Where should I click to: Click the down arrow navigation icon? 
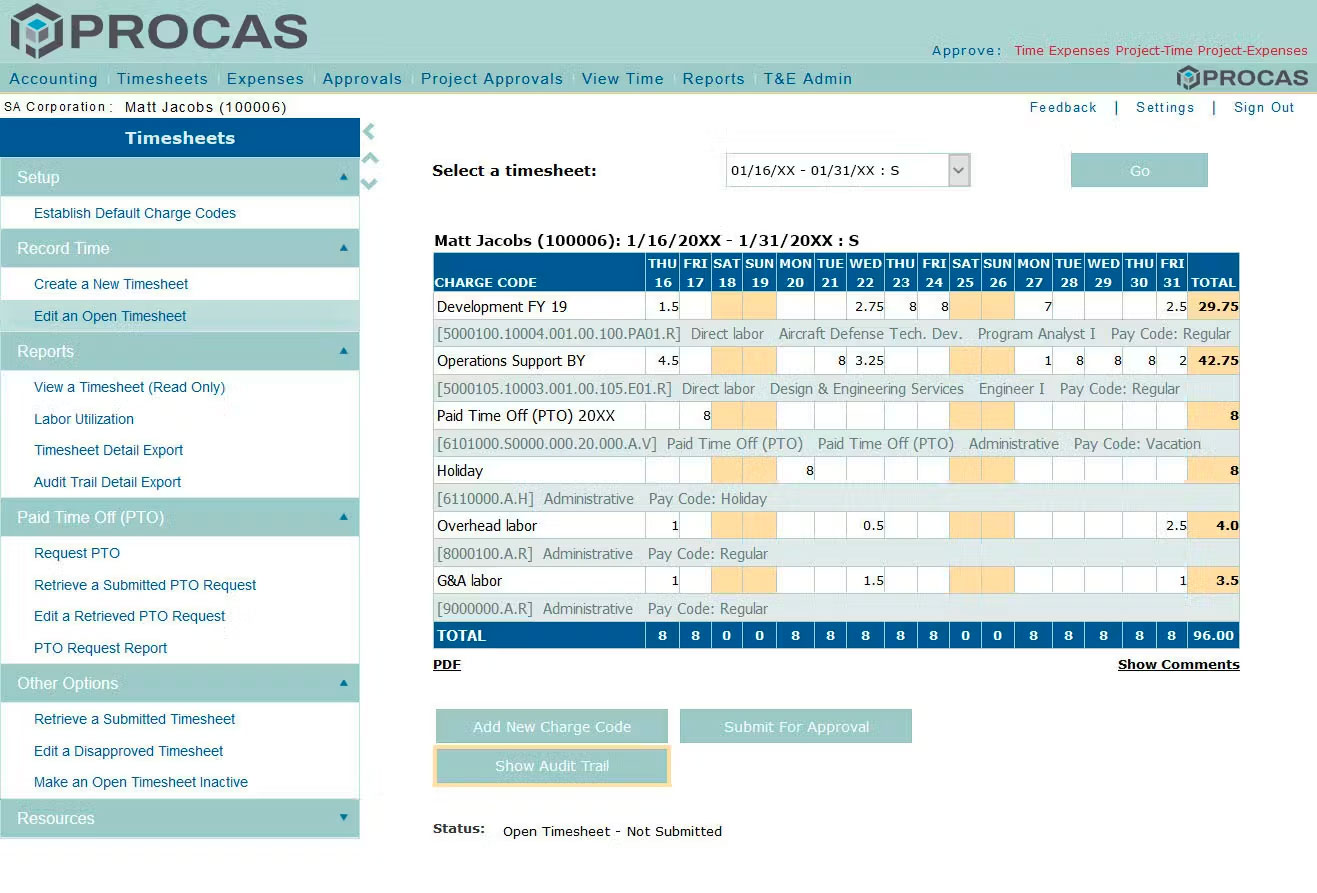[x=369, y=183]
